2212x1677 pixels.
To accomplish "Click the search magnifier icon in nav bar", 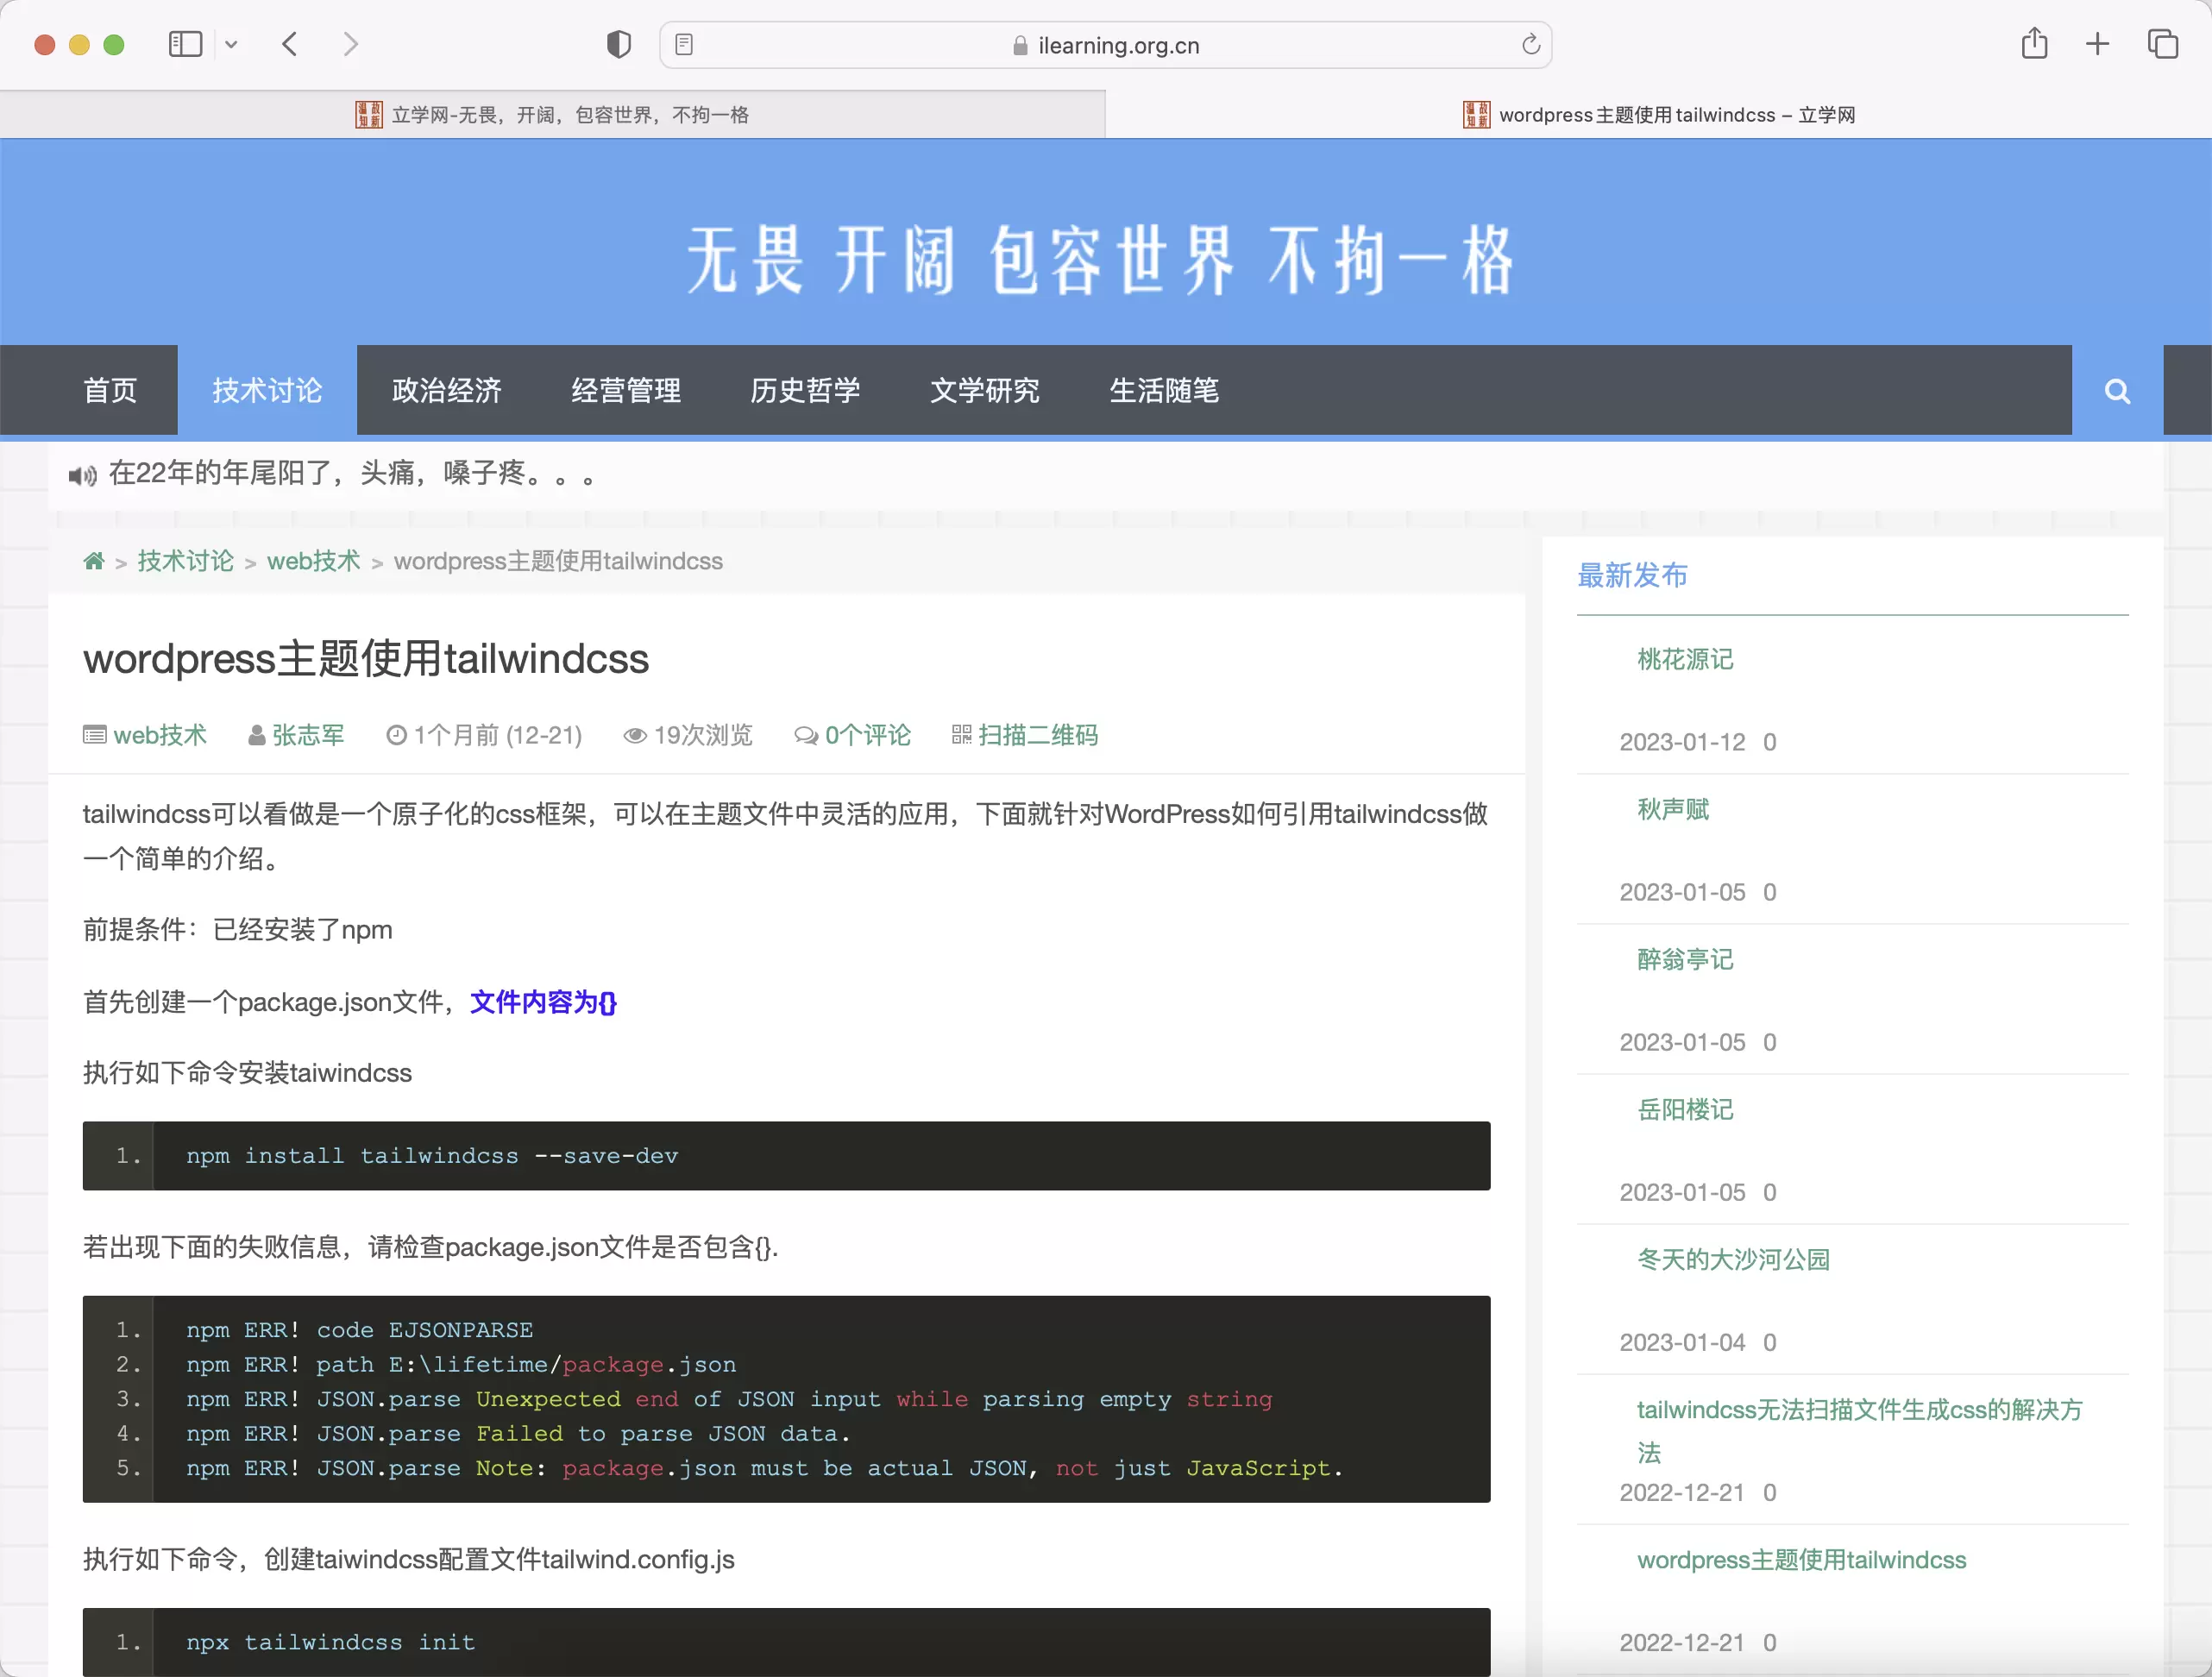I will click(2117, 391).
